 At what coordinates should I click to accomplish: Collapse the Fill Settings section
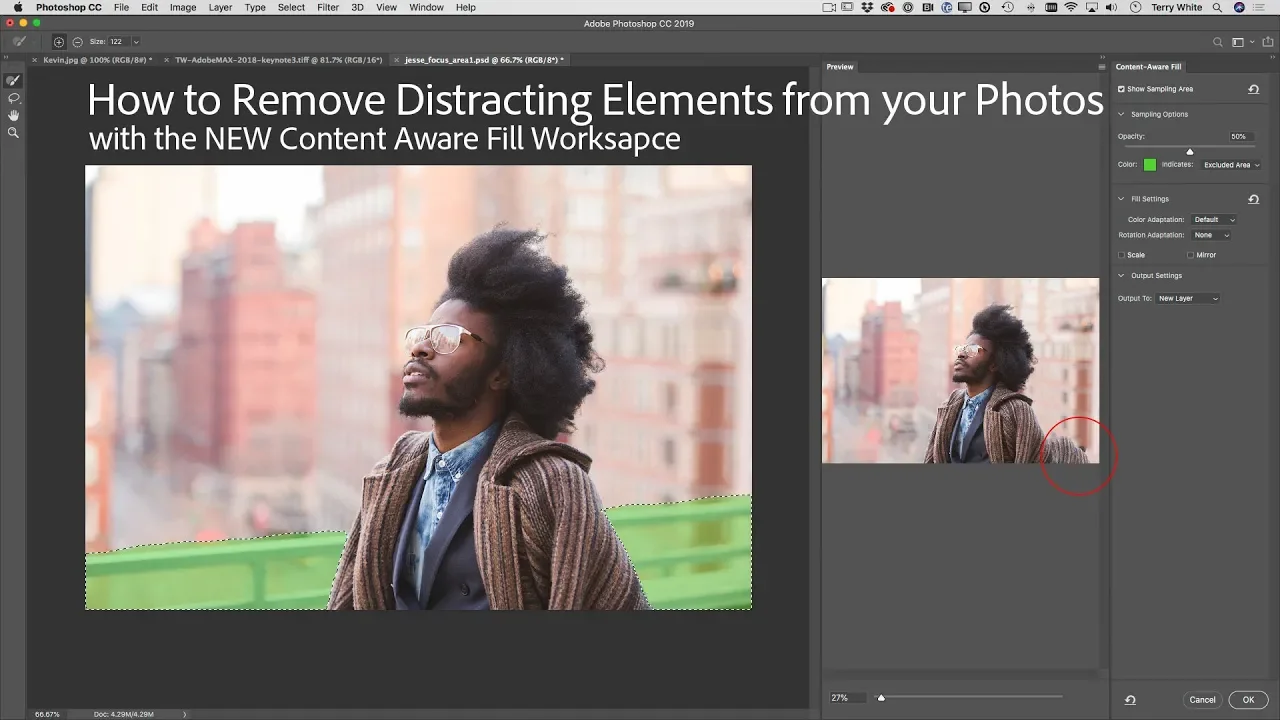coord(1122,199)
